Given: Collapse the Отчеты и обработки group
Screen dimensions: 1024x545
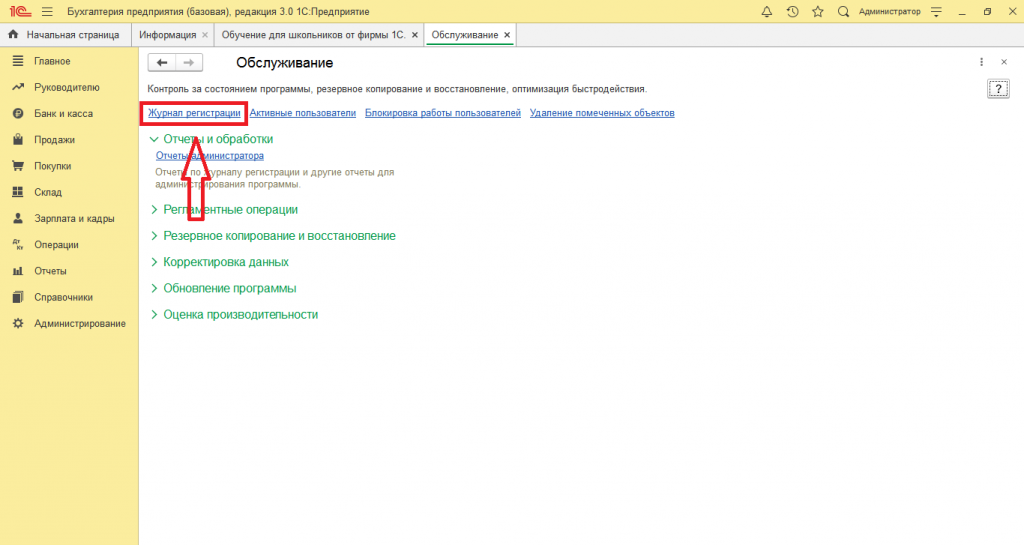Looking at the screenshot, I should (154, 140).
